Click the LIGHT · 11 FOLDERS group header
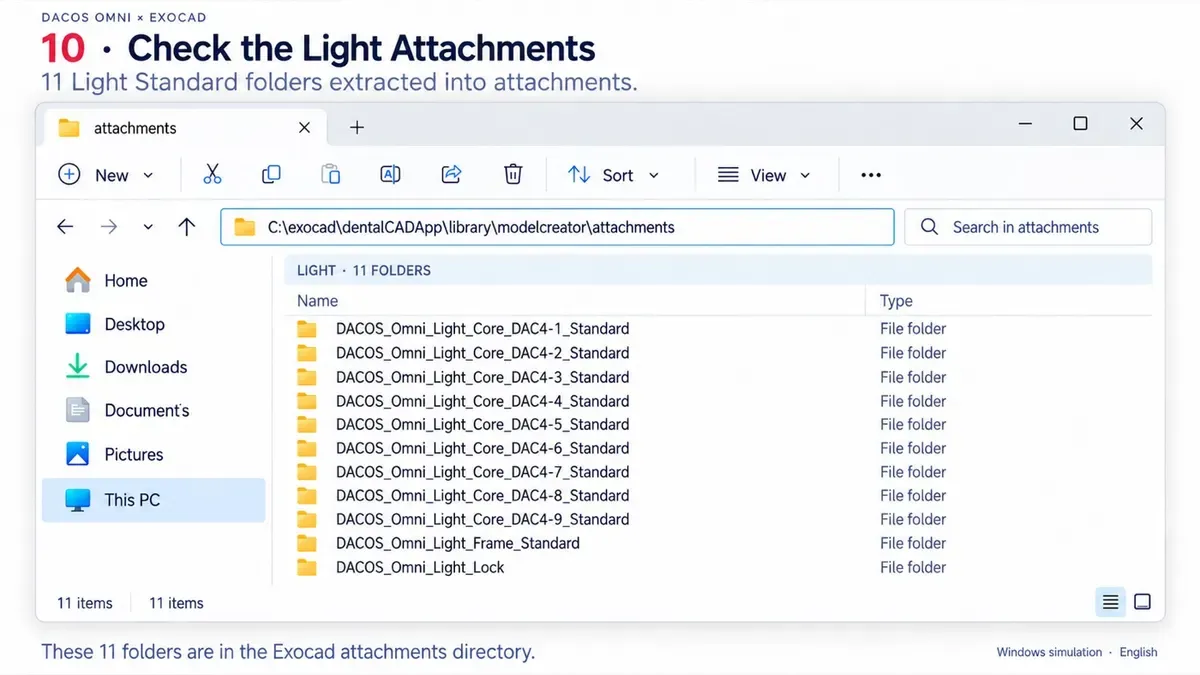Screen dimensions: 1200x675 pyautogui.click(x=718, y=270)
